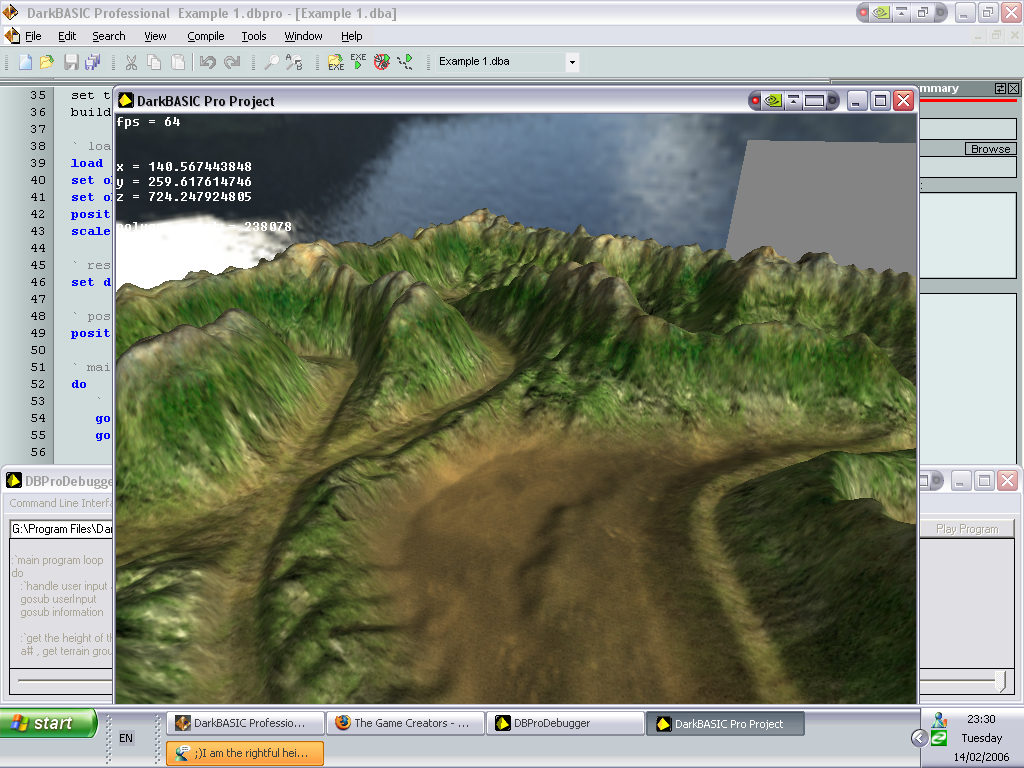Open the Search menu
The width and height of the screenshot is (1024, 768).
coord(108,36)
